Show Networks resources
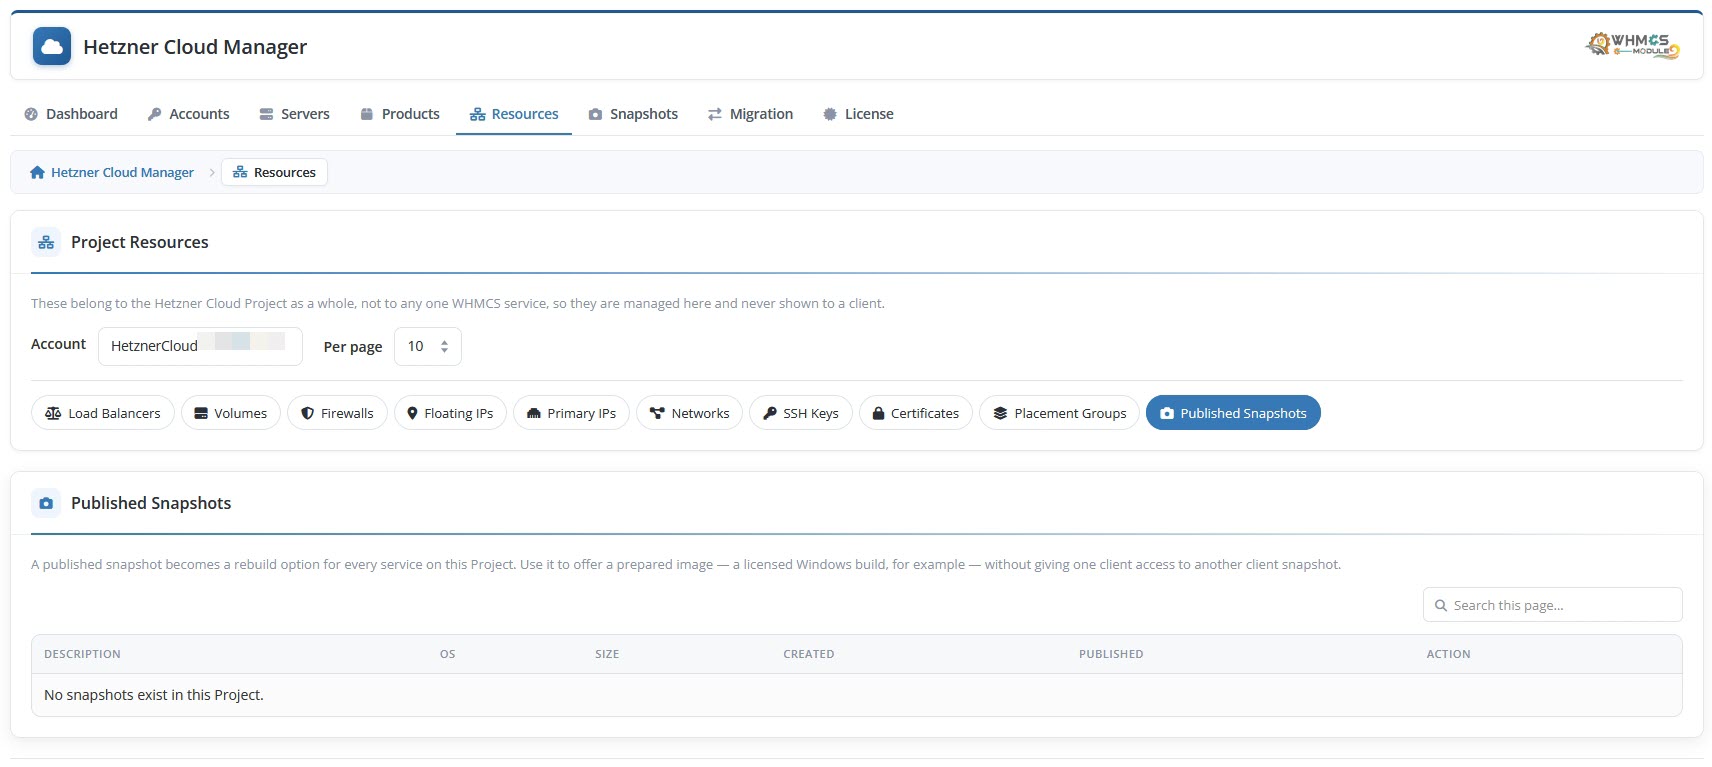The image size is (1712, 767). click(x=689, y=413)
